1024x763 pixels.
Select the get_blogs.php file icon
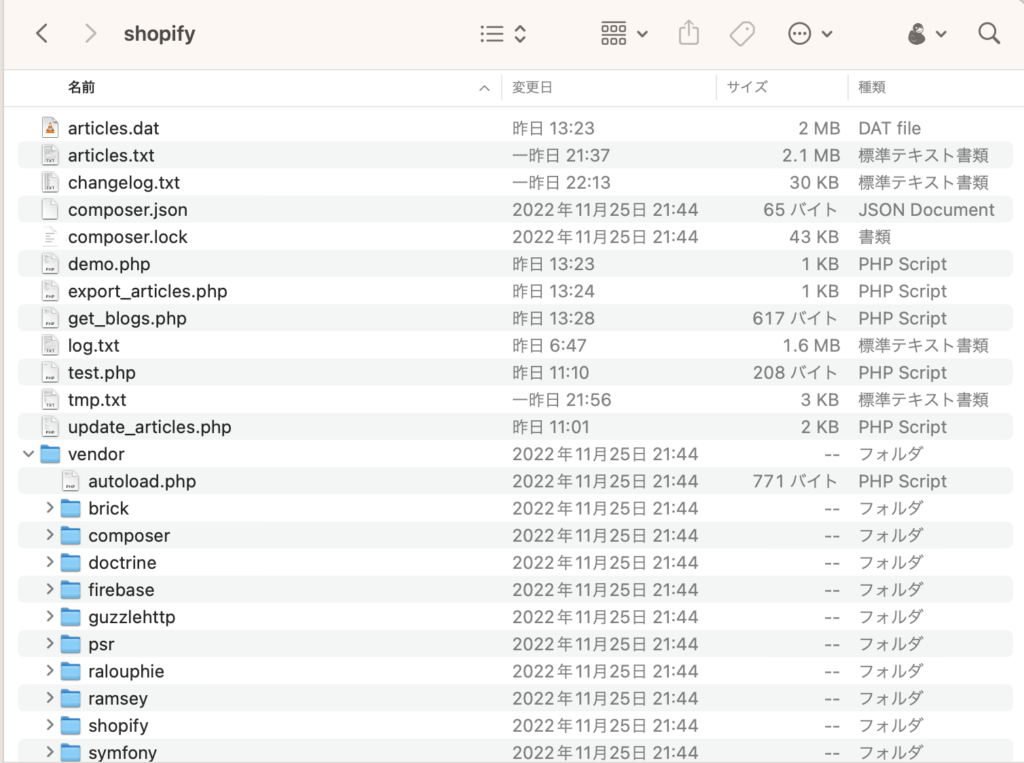point(50,317)
